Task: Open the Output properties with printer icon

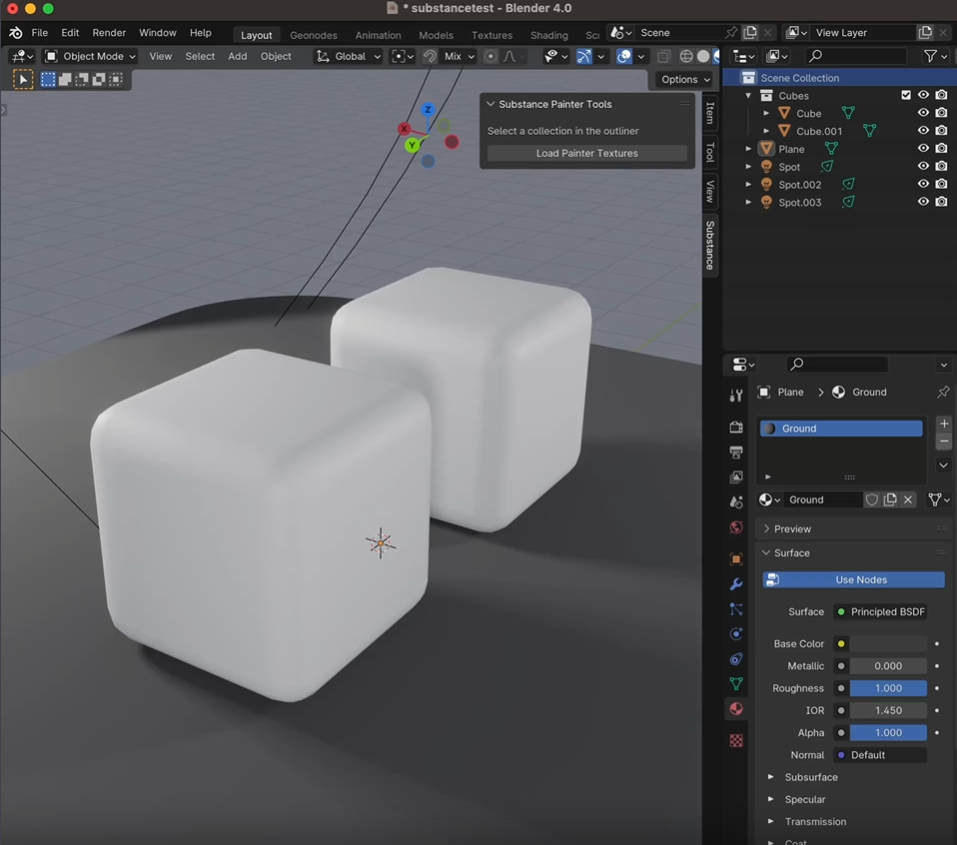Action: (x=736, y=454)
